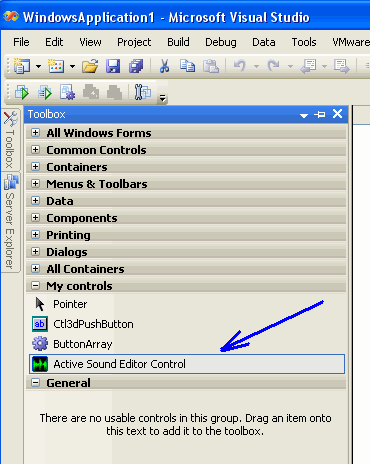Open the New Project dropdown arrow
The image size is (370, 464).
point(39,66)
